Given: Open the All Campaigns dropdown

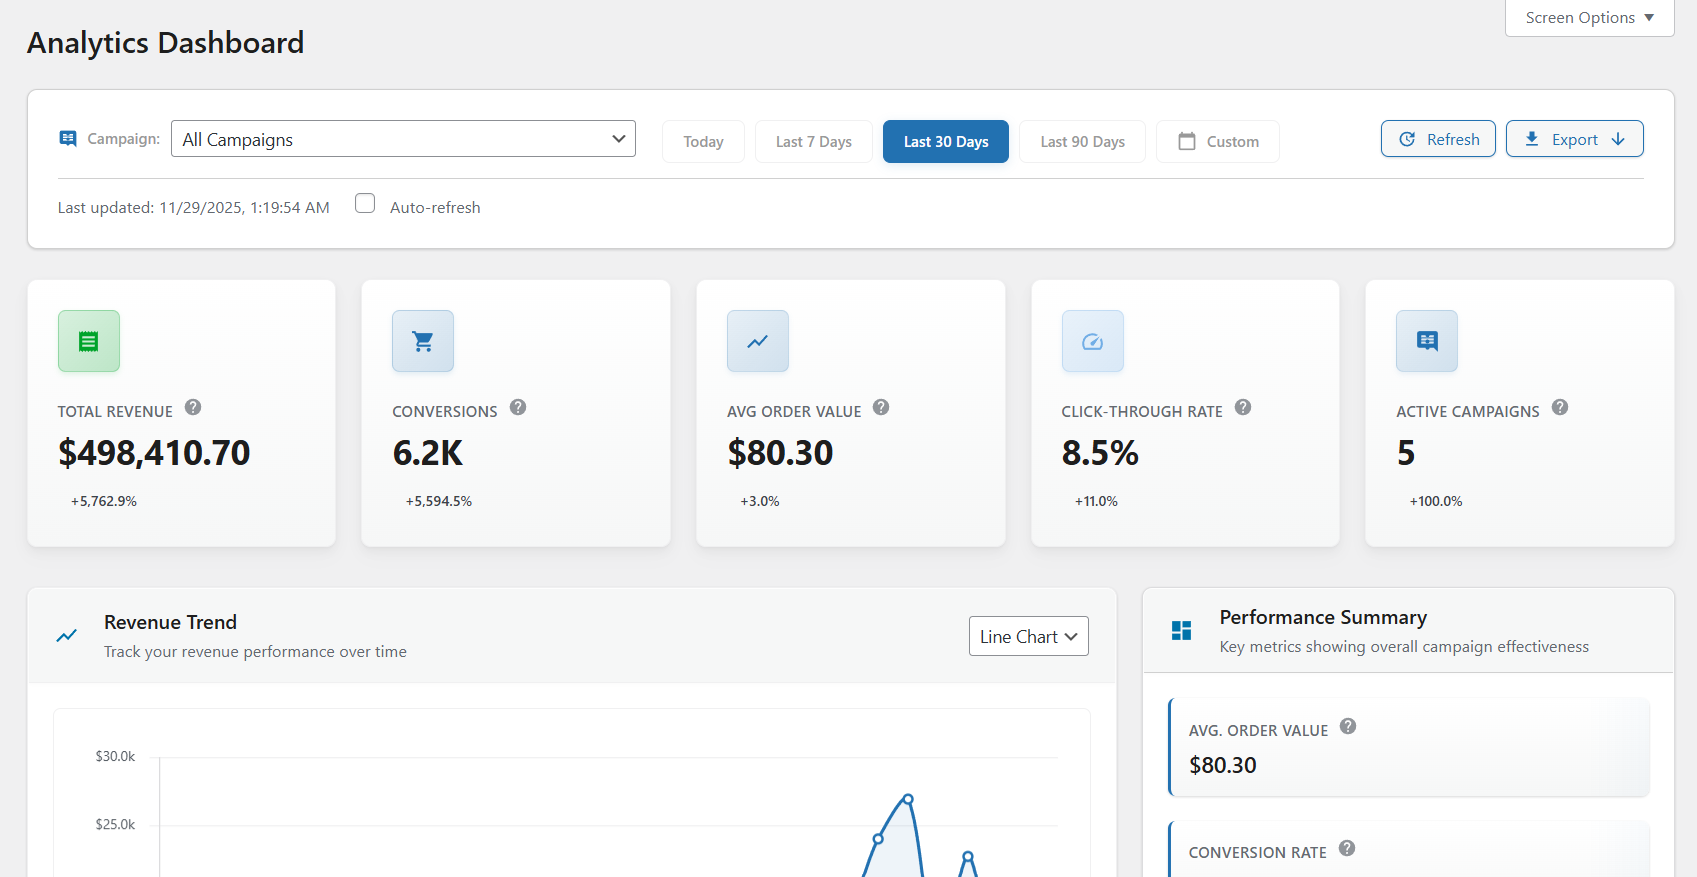Looking at the screenshot, I should coord(403,139).
